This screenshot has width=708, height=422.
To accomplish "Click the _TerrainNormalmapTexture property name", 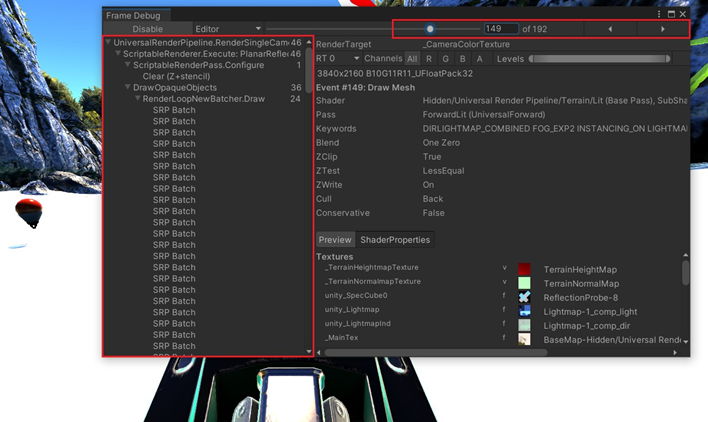I will (373, 281).
